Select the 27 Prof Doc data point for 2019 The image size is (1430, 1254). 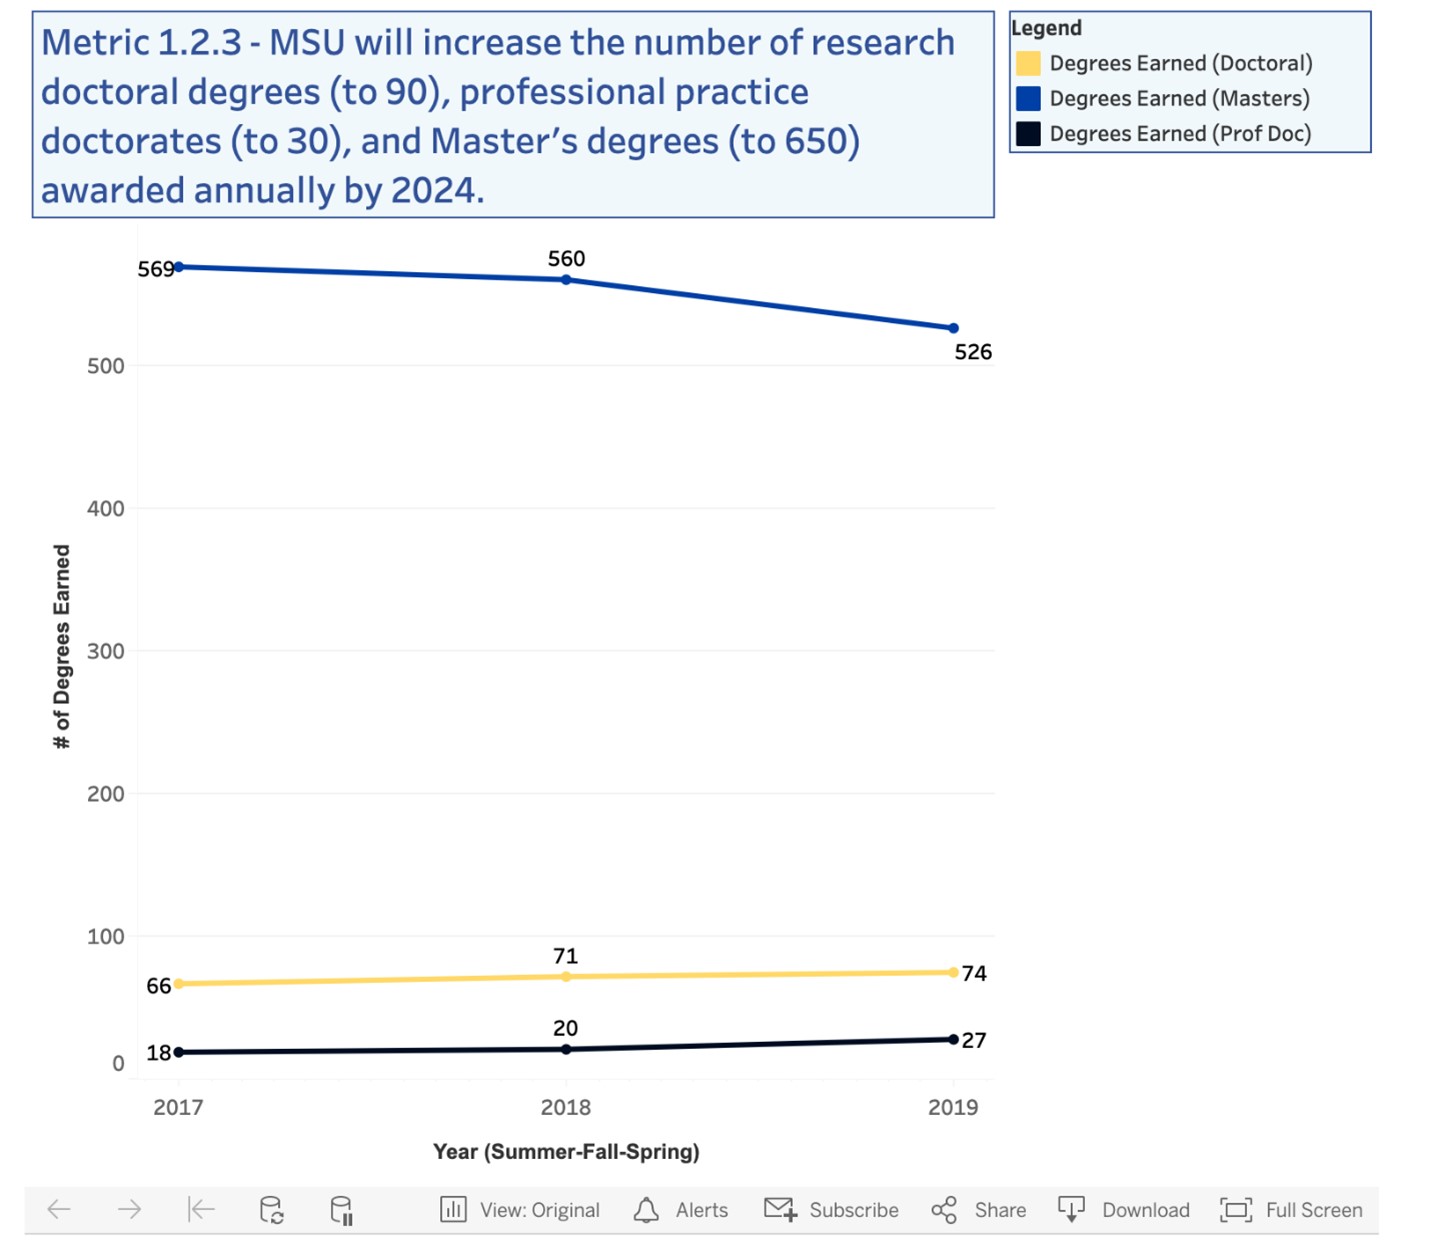[x=953, y=1040]
